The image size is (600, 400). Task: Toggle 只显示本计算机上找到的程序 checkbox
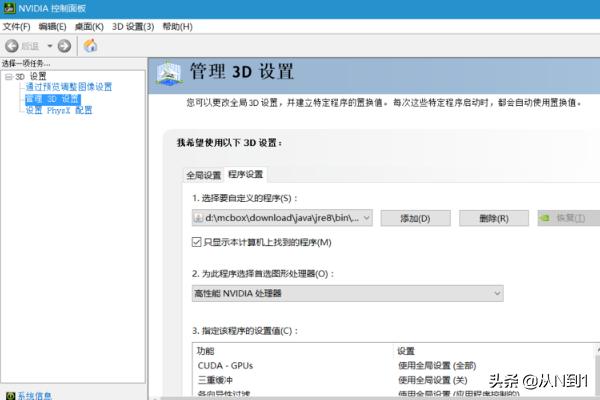pos(196,242)
